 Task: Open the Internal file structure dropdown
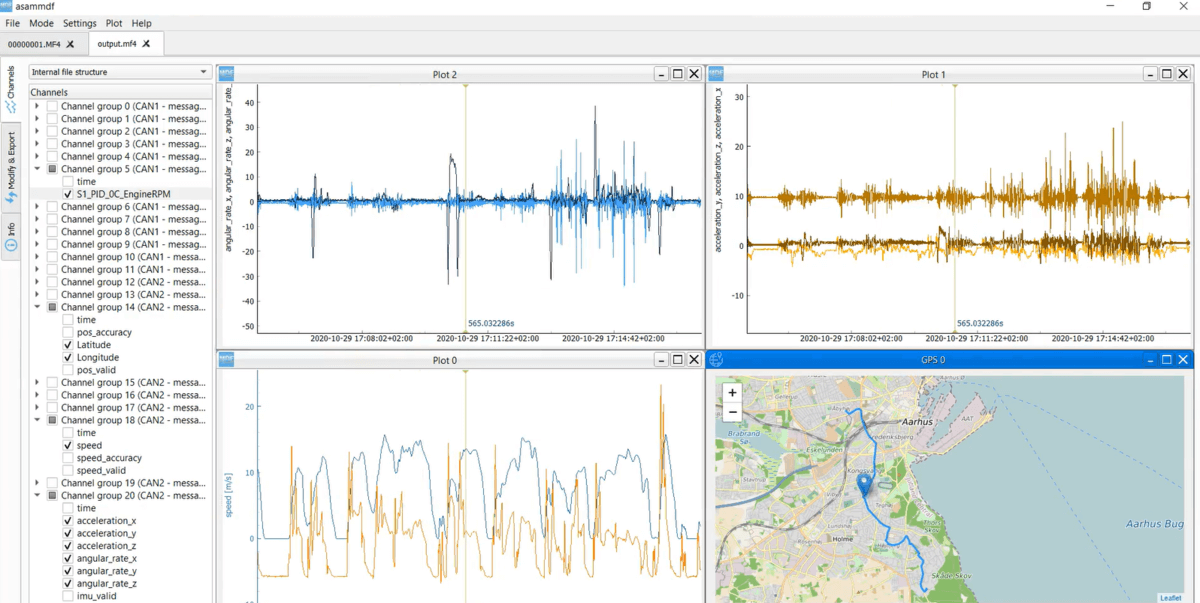coord(120,72)
